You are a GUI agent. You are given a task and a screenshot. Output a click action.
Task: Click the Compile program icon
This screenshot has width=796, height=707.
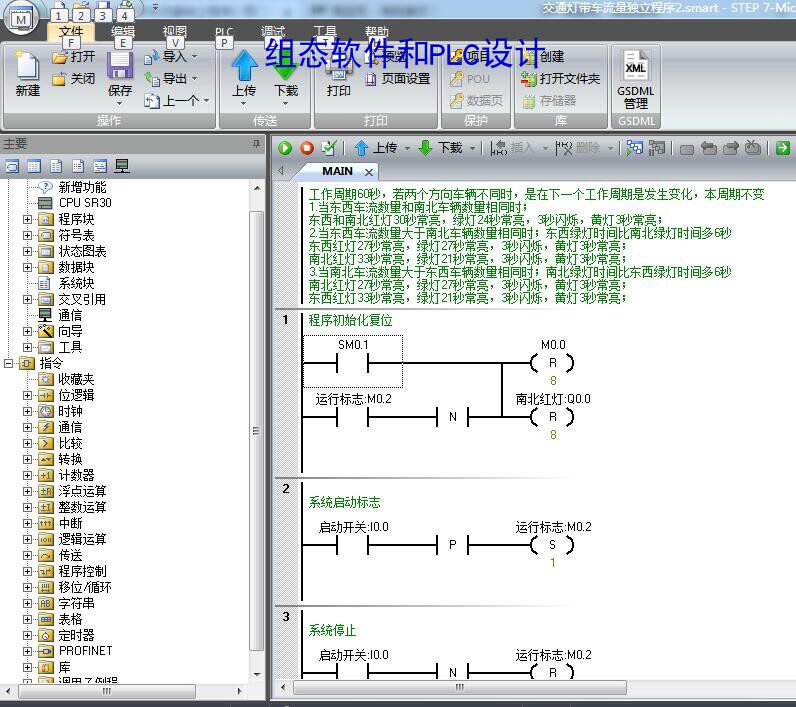click(x=329, y=148)
